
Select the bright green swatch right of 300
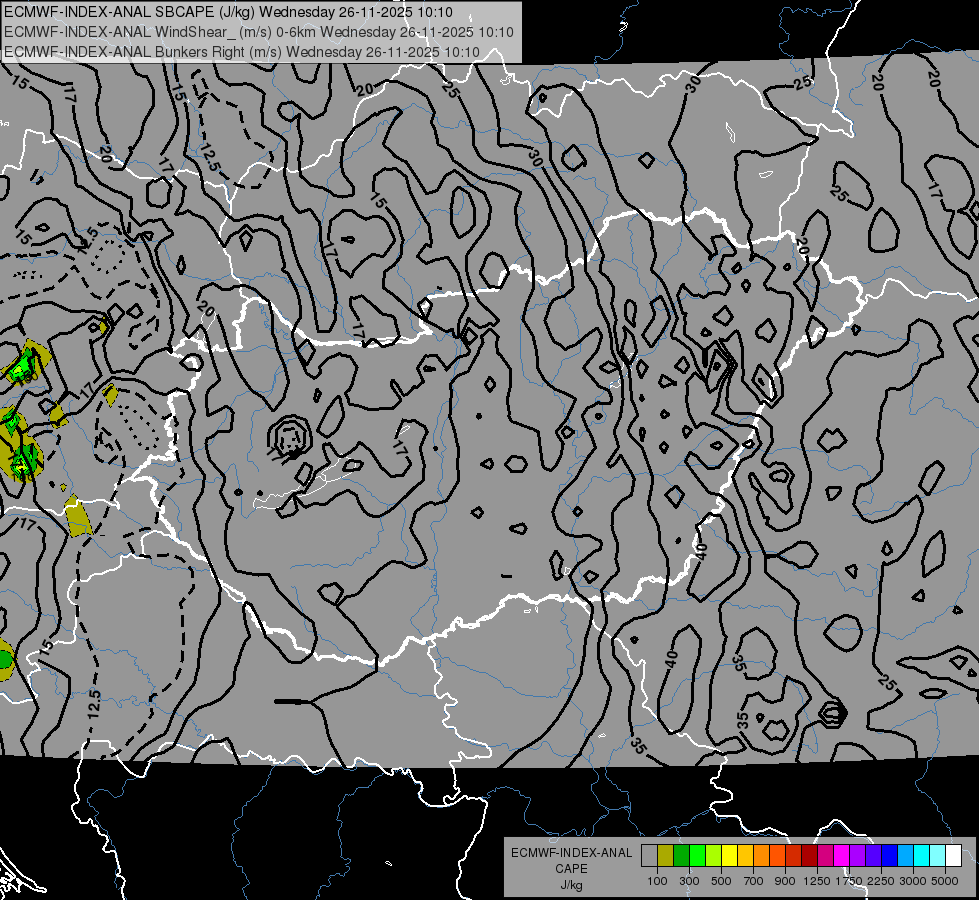click(697, 856)
